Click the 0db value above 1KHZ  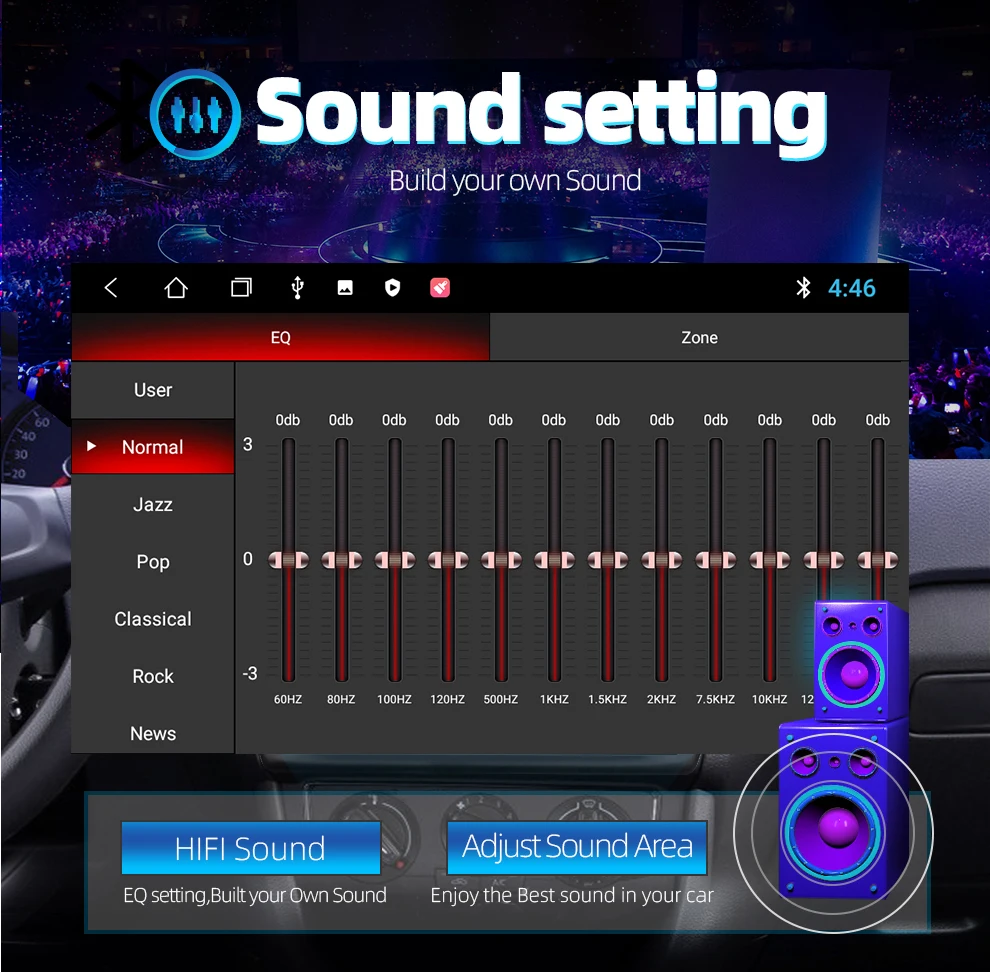click(554, 420)
